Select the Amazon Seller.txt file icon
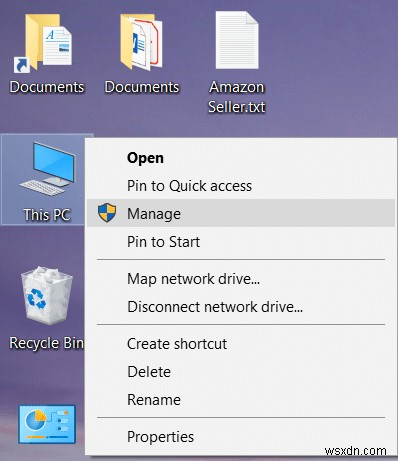Image resolution: width=398 pixels, height=461 pixels. click(x=237, y=40)
